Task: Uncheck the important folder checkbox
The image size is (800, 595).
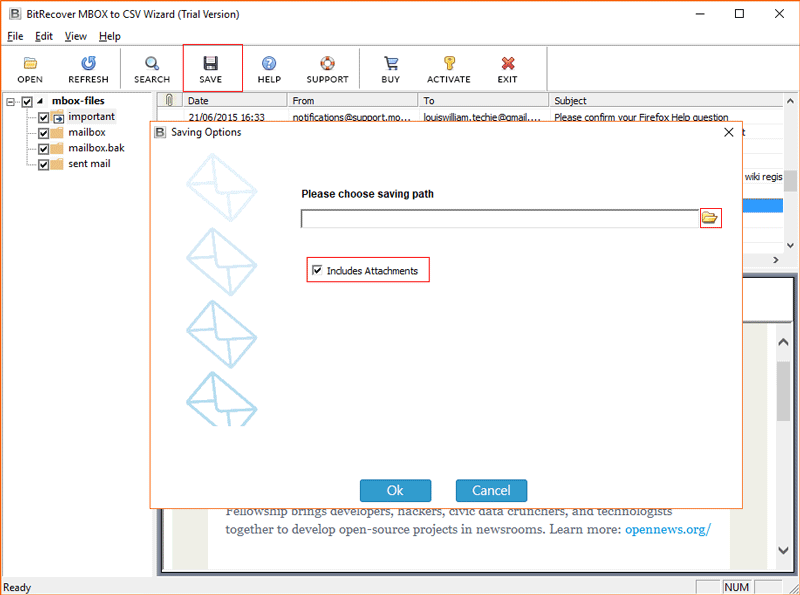Action: tap(43, 117)
